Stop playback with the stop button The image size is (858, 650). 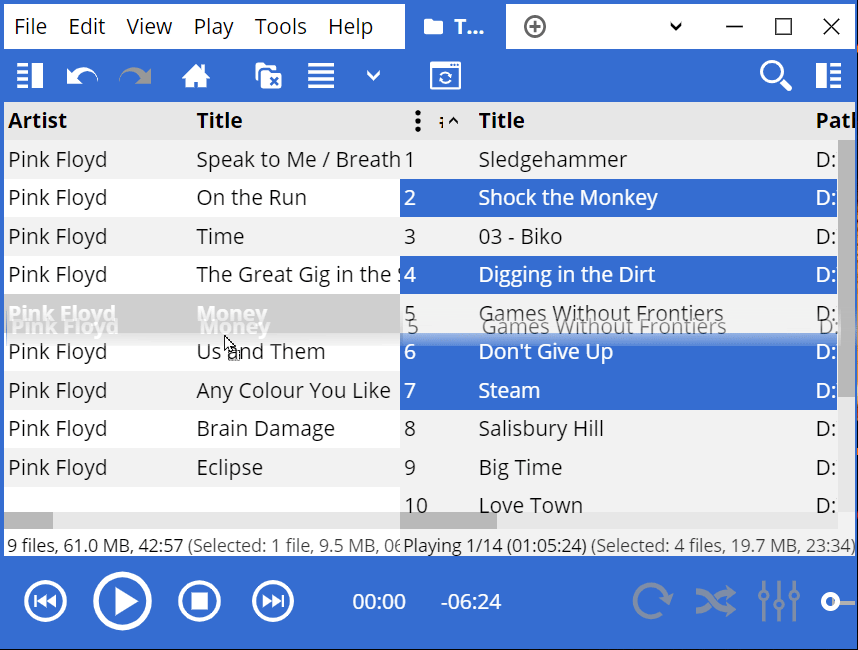pos(199,601)
